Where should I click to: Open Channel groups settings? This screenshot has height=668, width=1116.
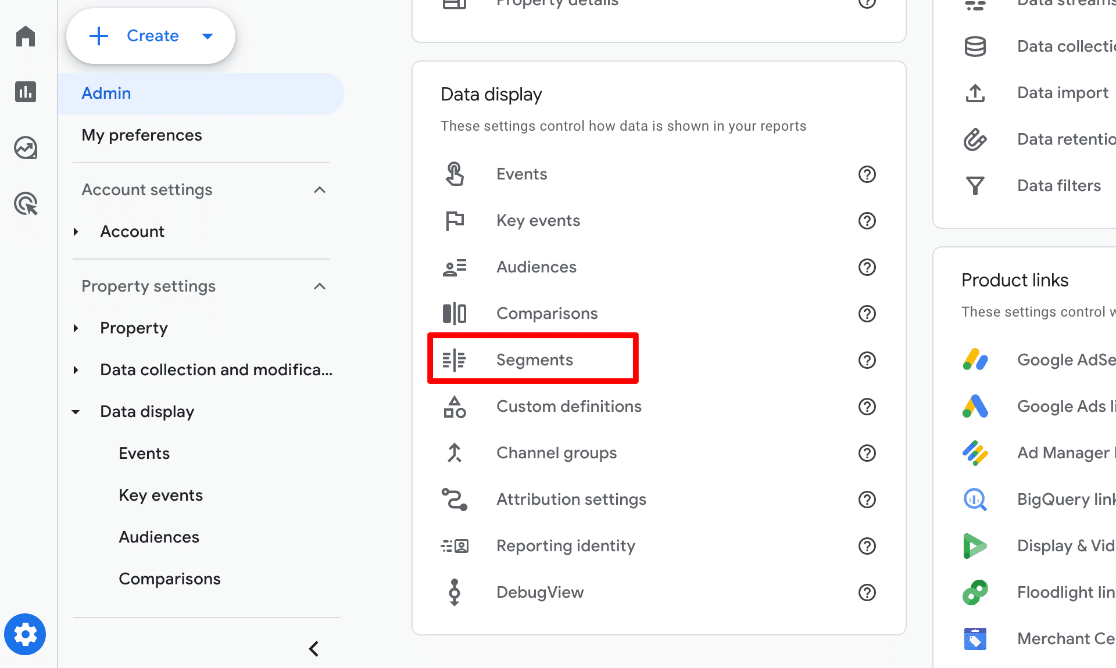(x=556, y=452)
